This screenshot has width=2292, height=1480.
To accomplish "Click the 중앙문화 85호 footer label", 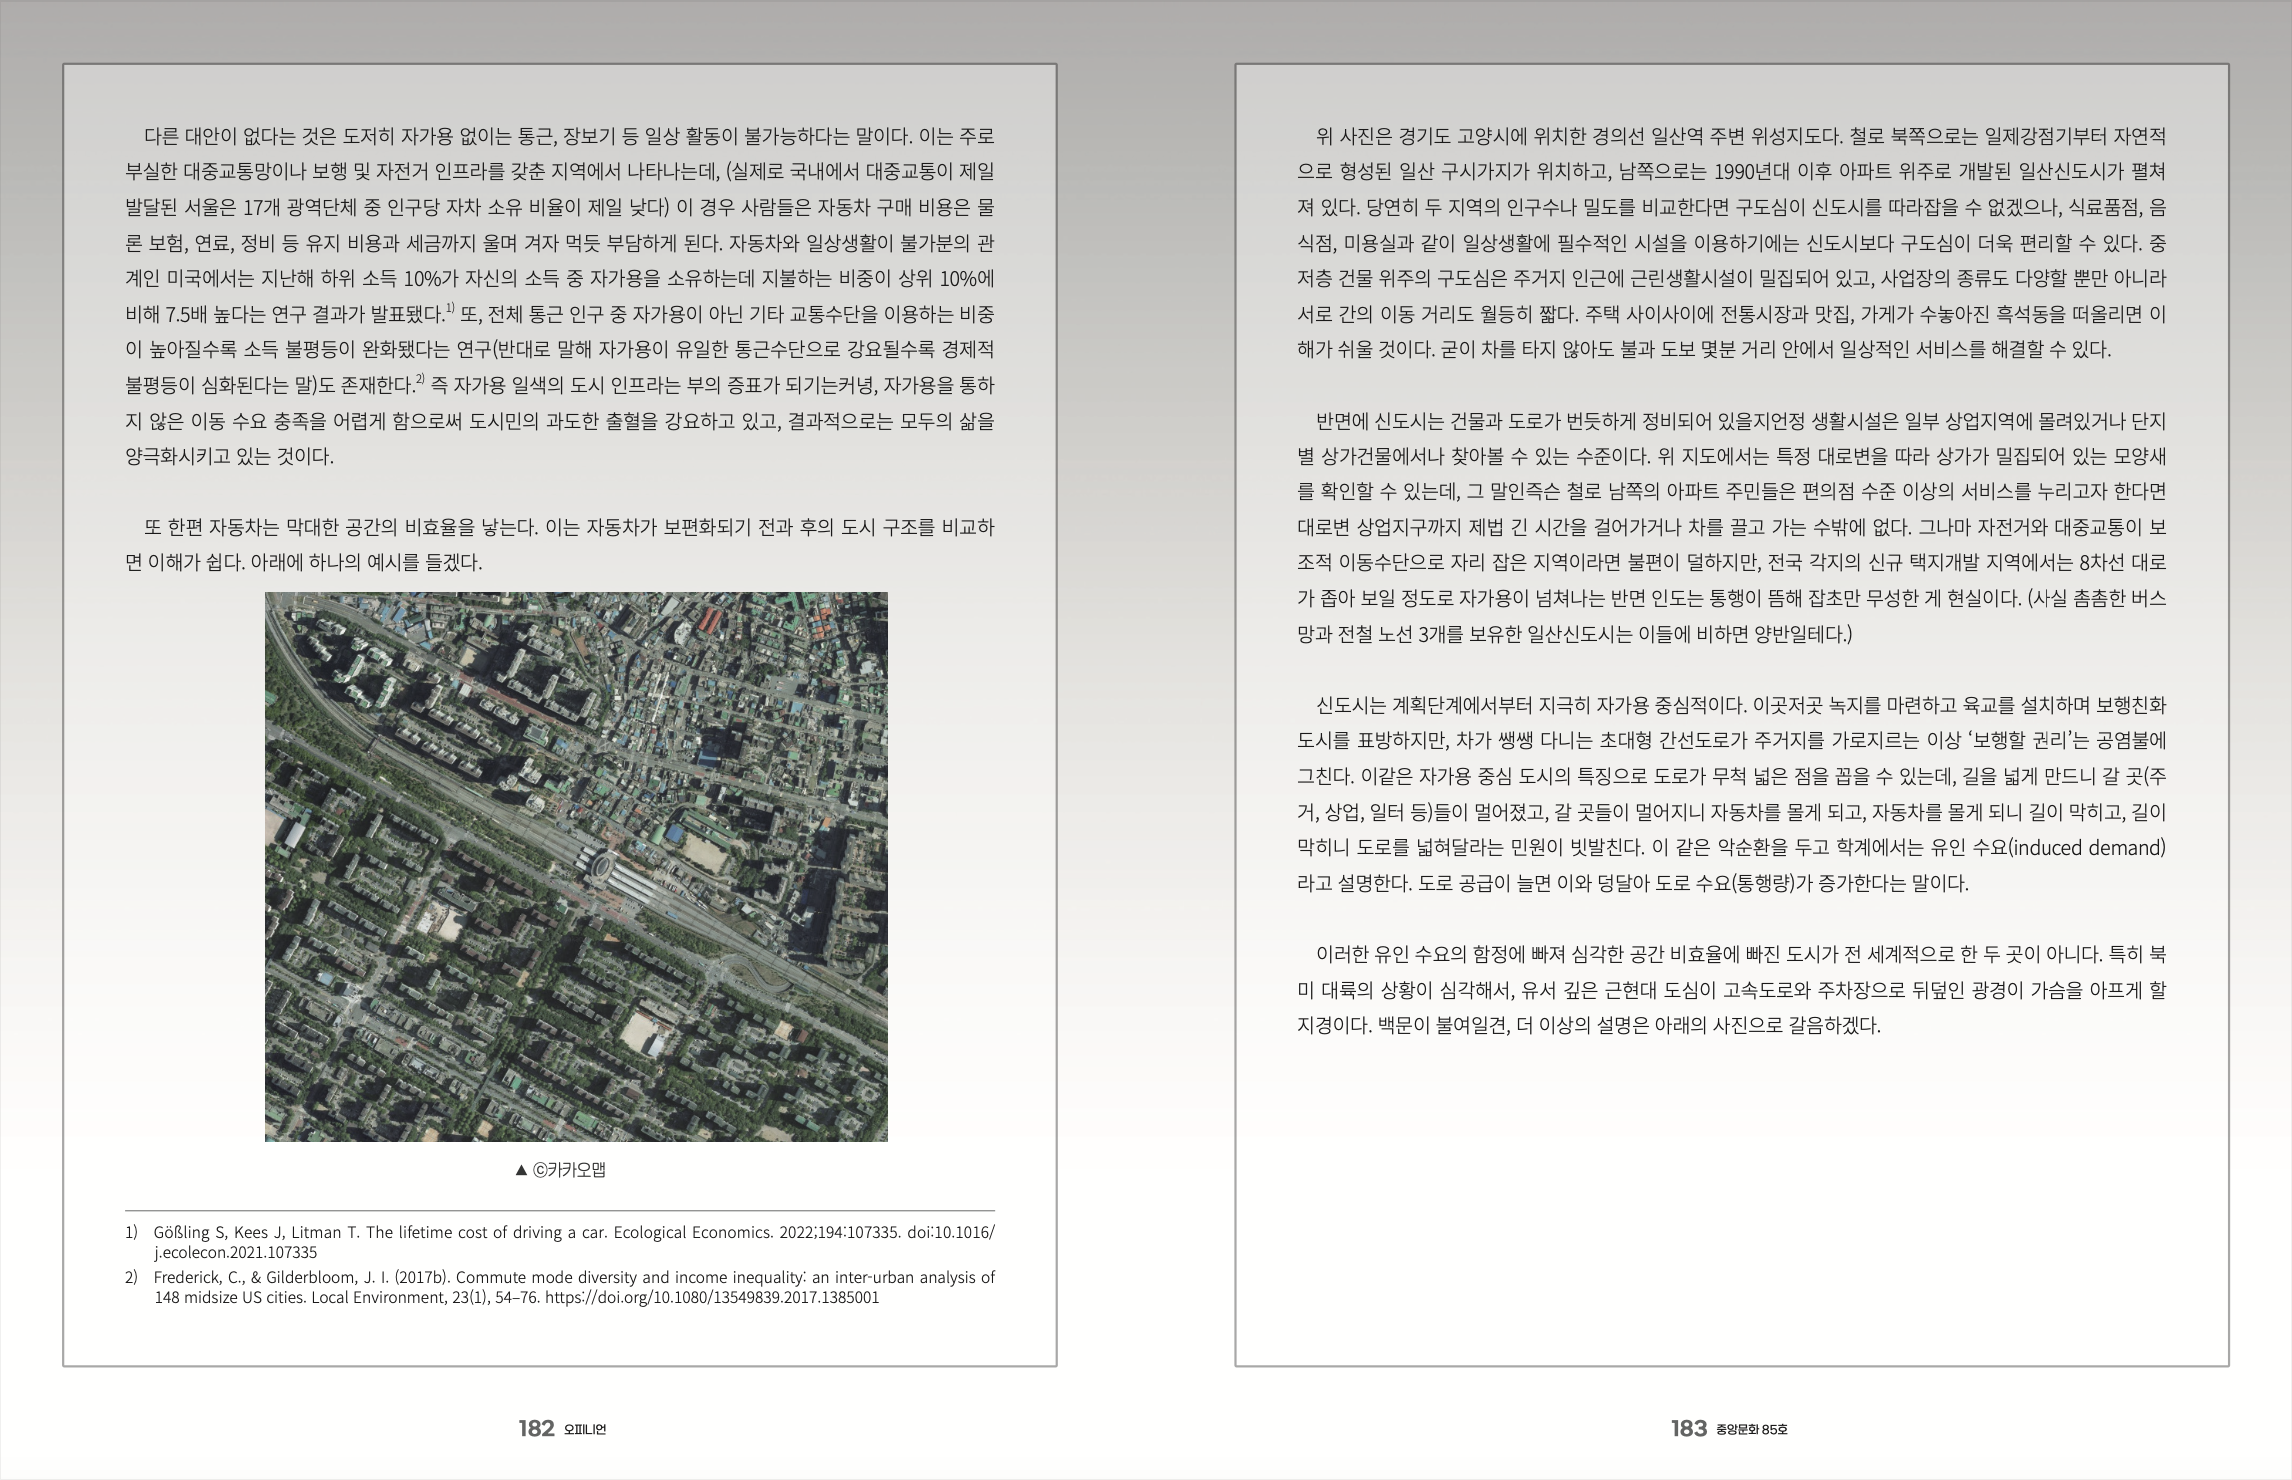I will [1750, 1430].
